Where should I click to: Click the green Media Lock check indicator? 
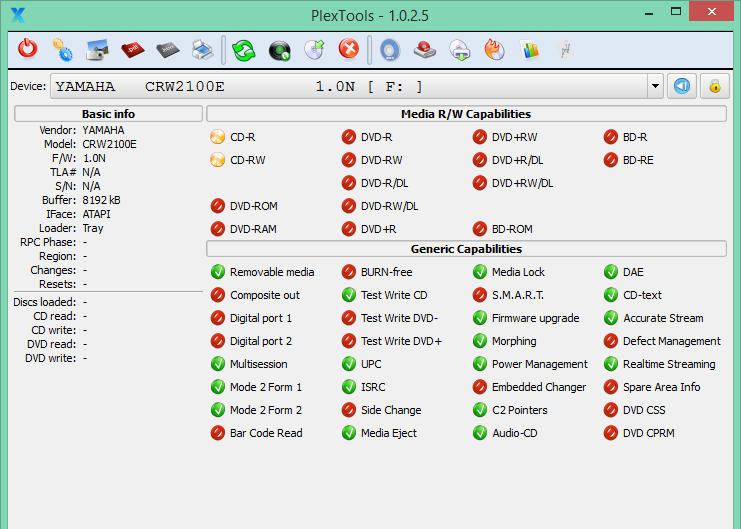click(480, 272)
